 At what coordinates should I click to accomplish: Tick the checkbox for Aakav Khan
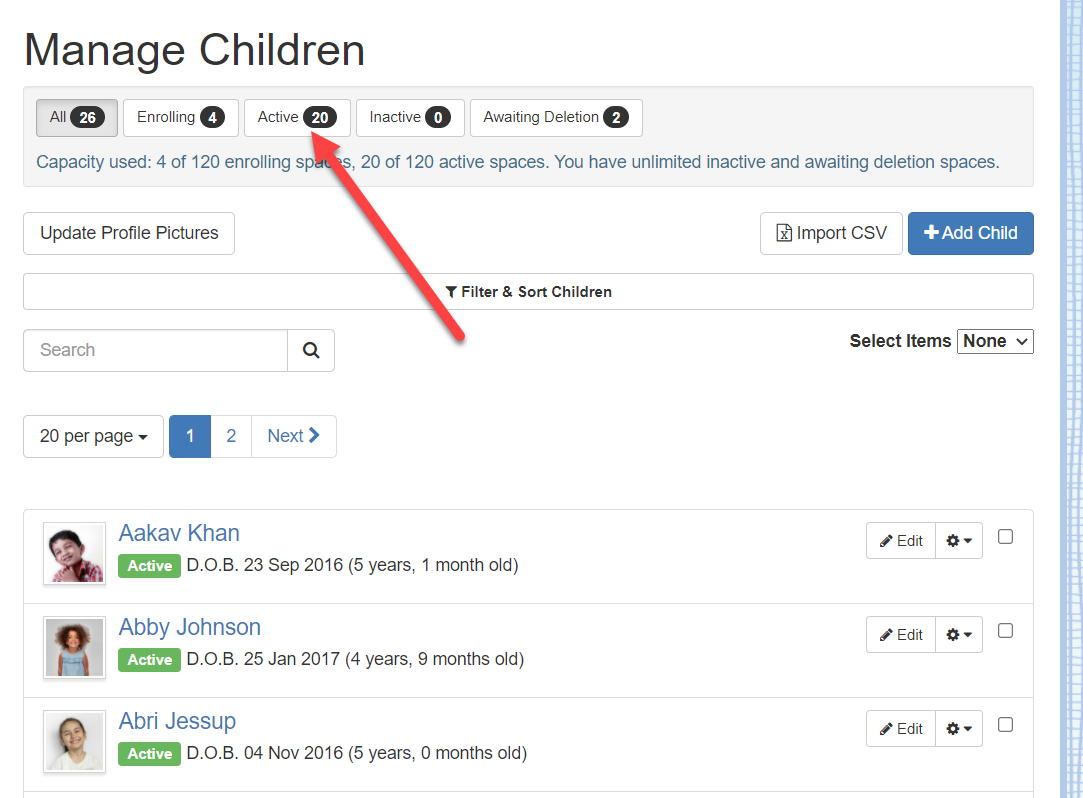pos(1006,537)
